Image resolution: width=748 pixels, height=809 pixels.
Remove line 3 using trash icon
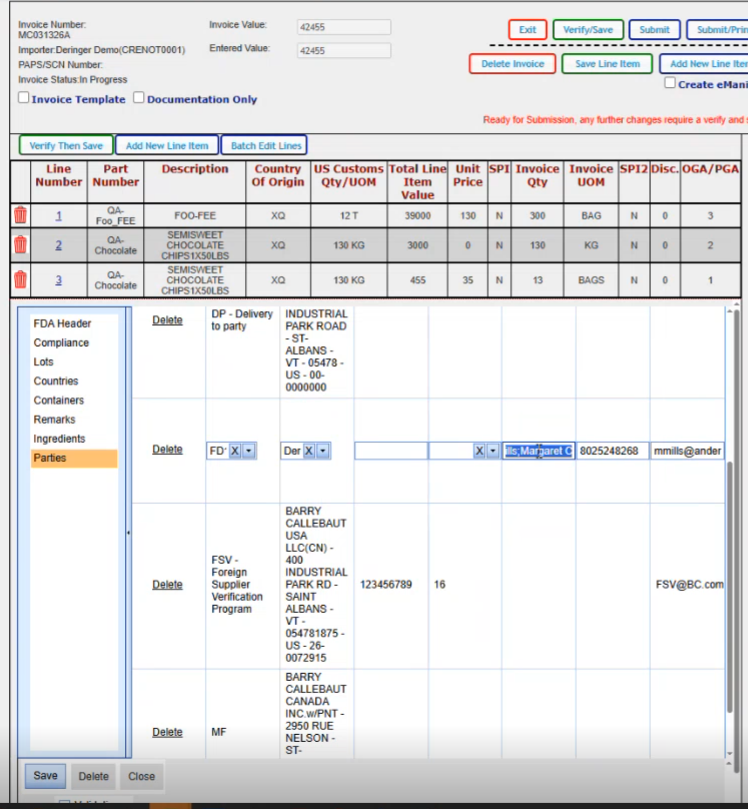click(20, 280)
